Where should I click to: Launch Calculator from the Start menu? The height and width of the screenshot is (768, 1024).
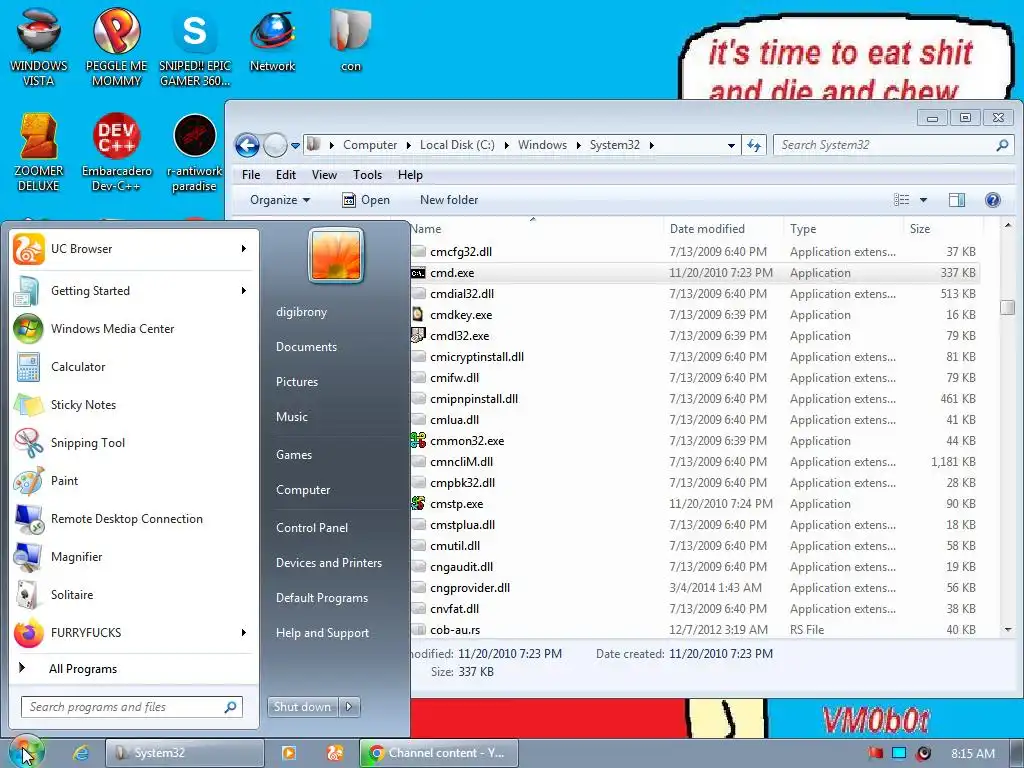[78, 367]
